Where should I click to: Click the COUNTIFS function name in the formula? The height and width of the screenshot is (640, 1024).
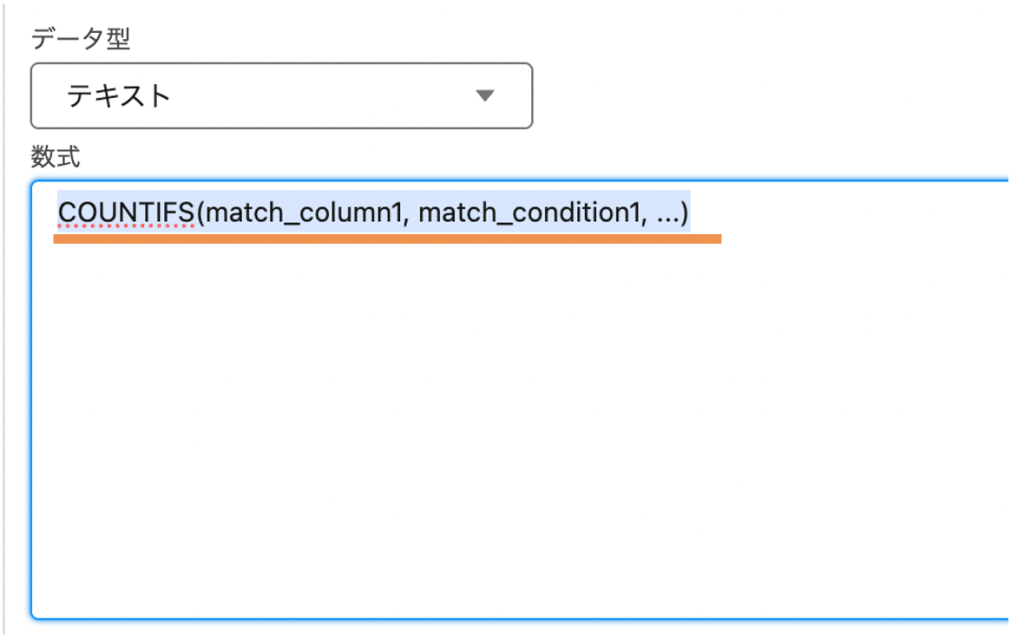pyautogui.click(x=126, y=213)
